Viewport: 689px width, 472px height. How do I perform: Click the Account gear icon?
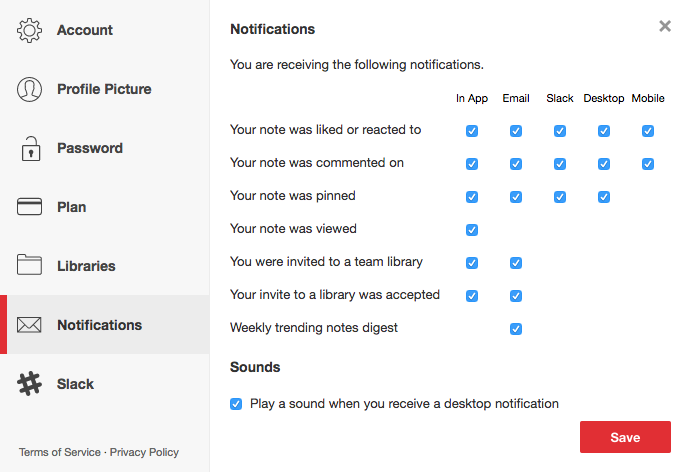pos(30,30)
